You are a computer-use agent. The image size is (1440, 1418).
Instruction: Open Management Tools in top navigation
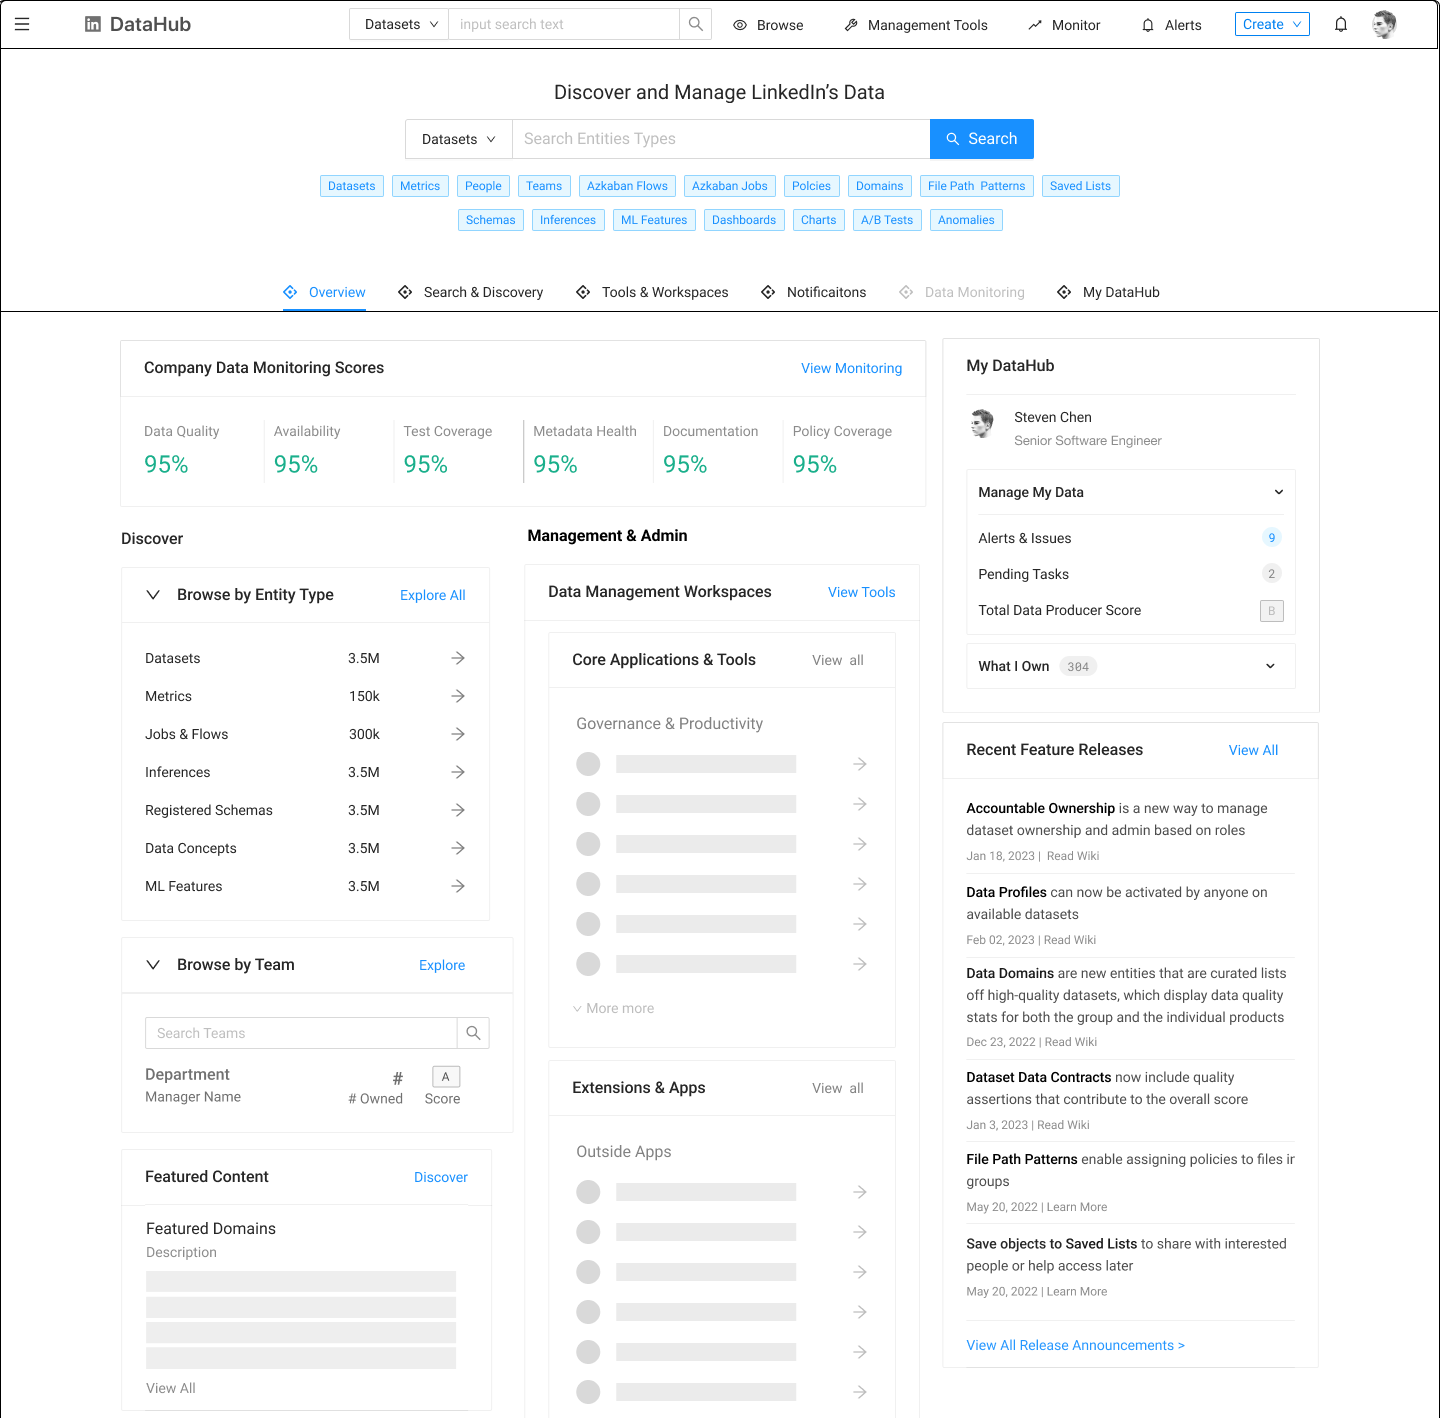click(916, 25)
